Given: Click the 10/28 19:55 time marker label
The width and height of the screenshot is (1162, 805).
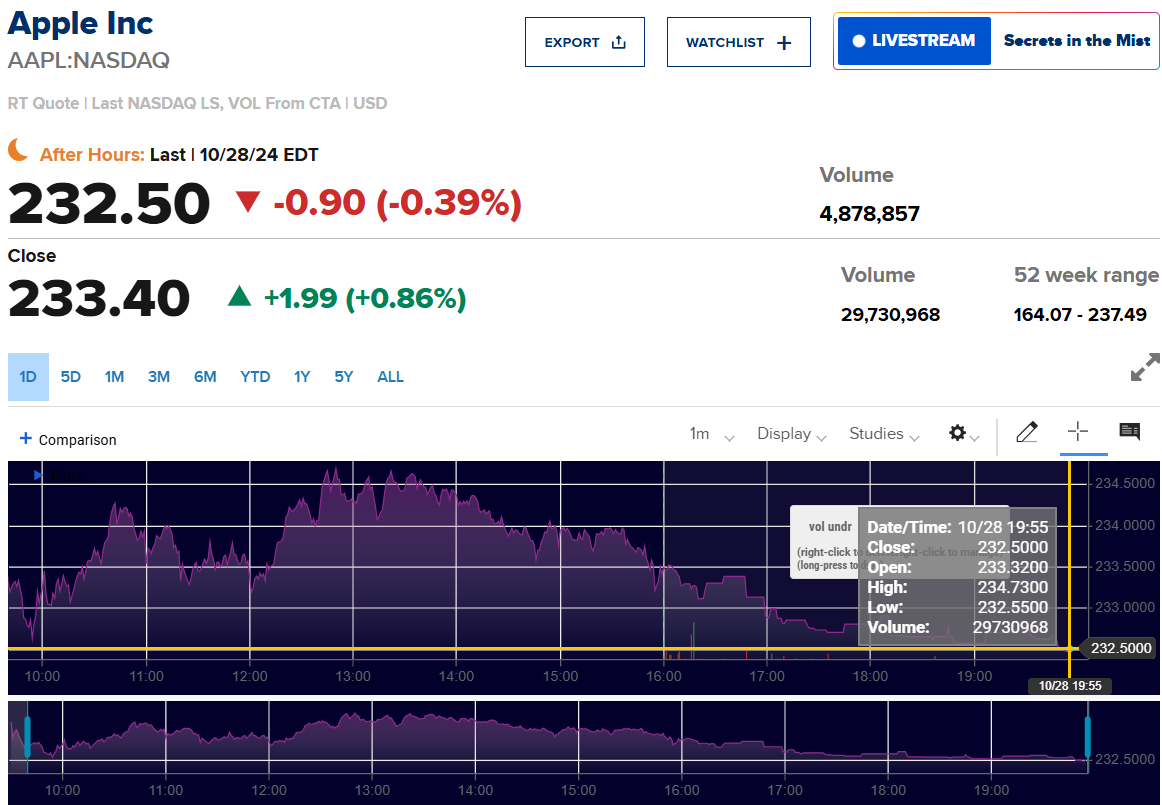Looking at the screenshot, I should [x=1069, y=686].
